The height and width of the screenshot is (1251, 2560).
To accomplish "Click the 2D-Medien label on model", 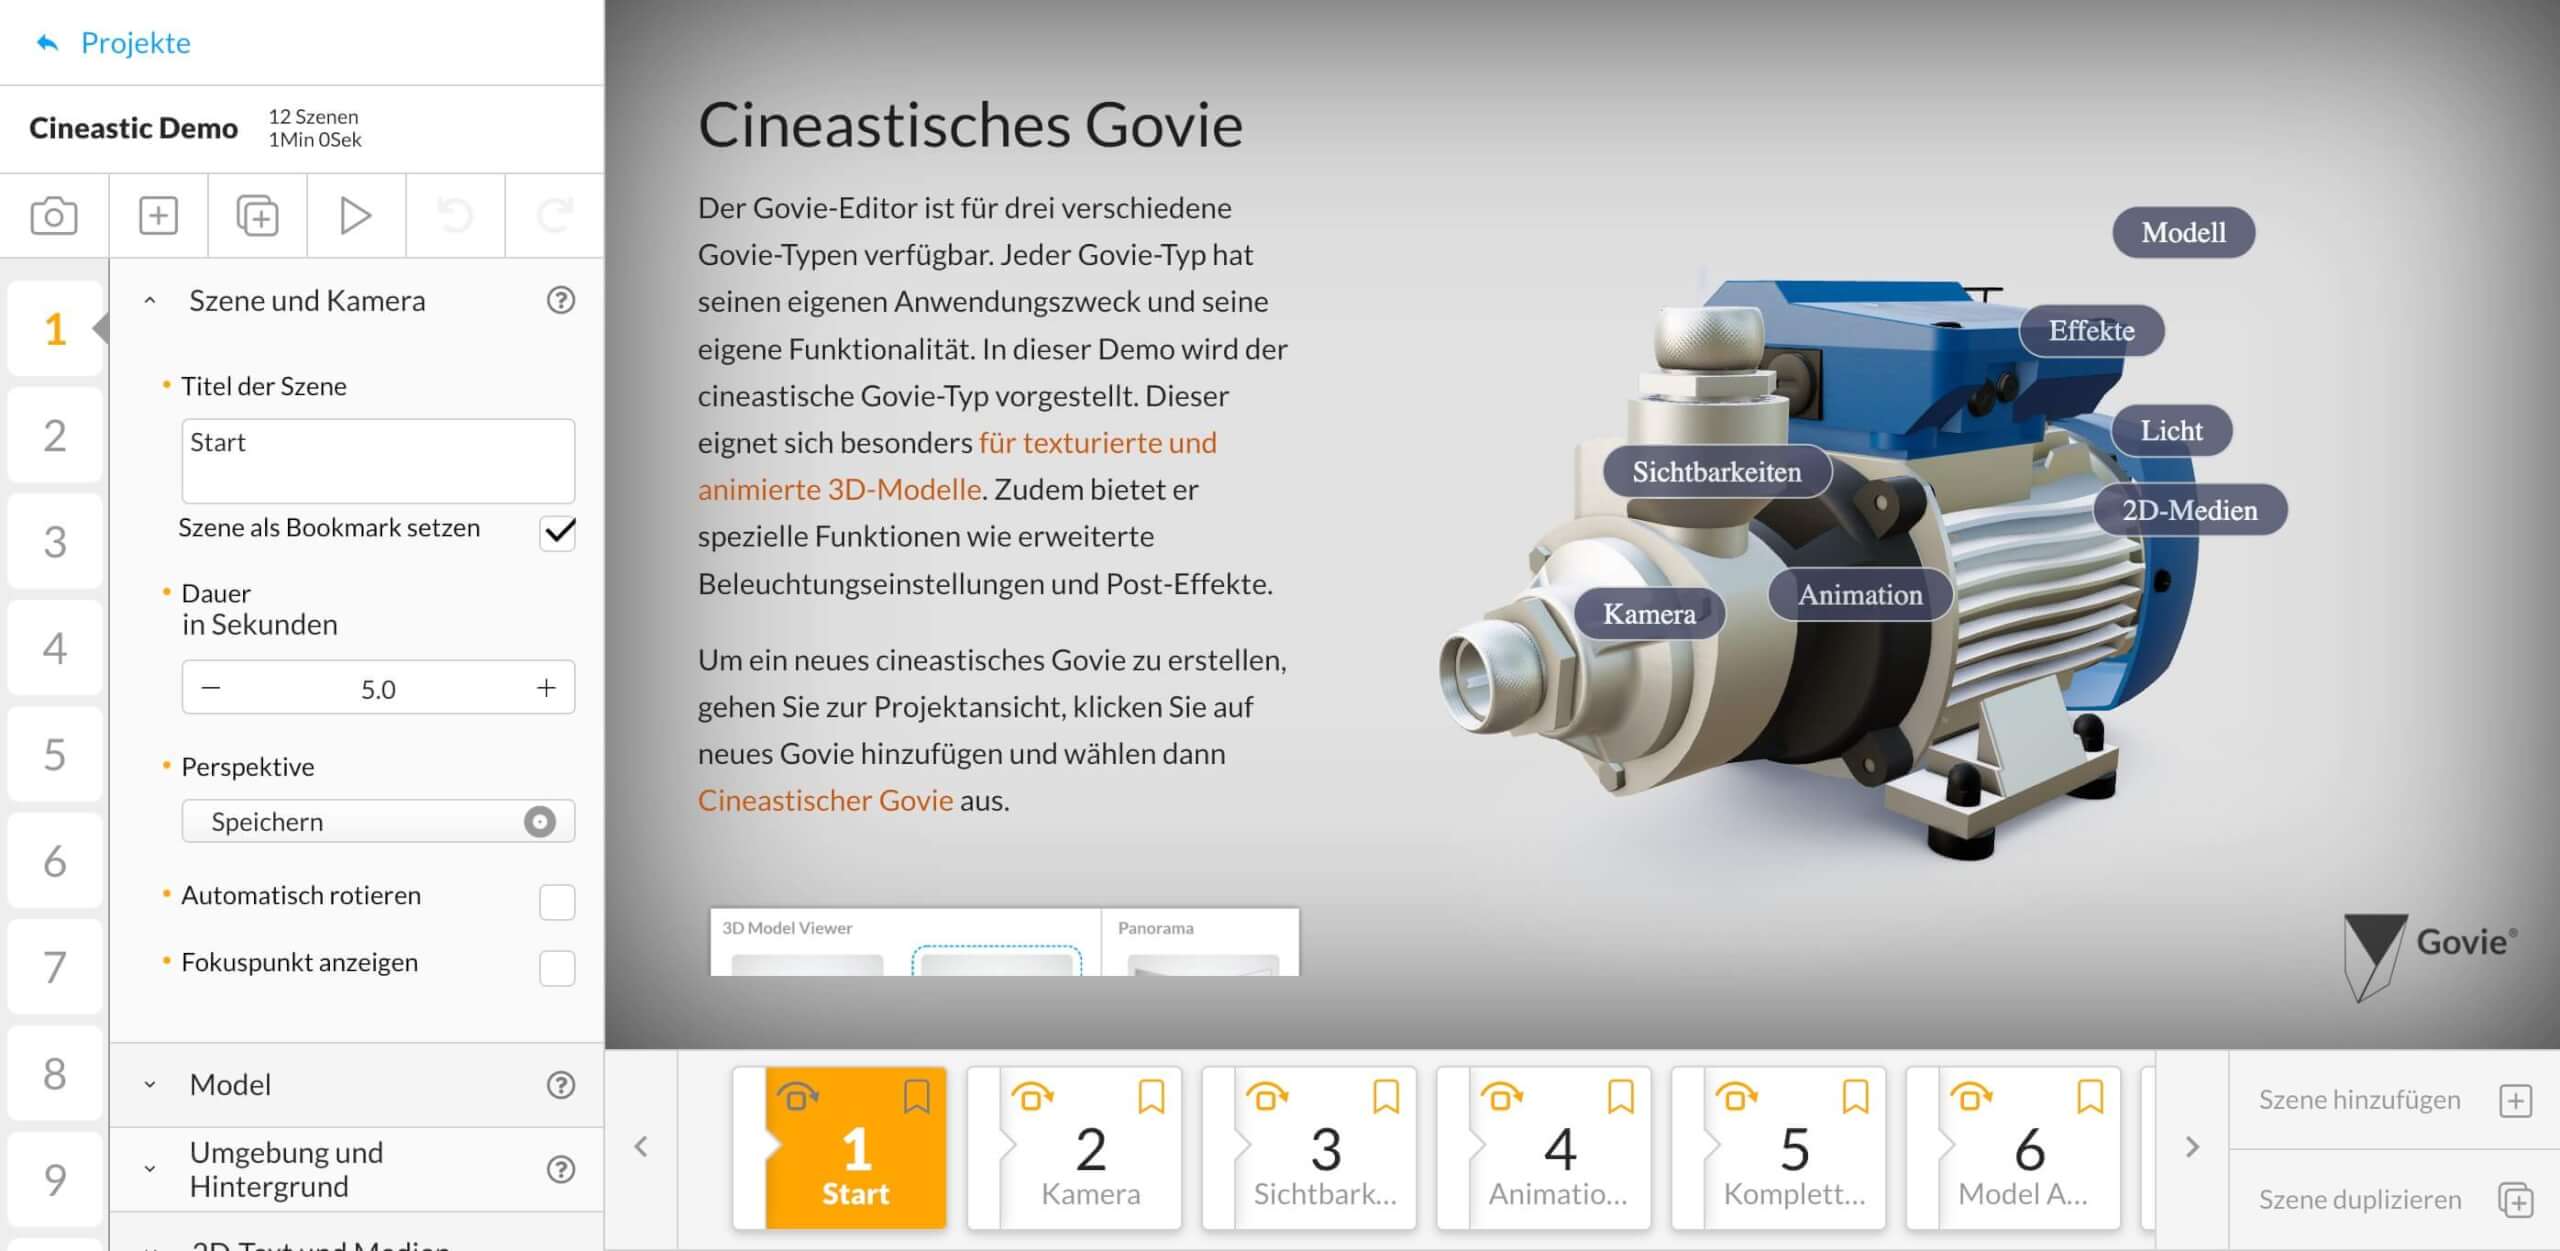I will click(x=2189, y=510).
